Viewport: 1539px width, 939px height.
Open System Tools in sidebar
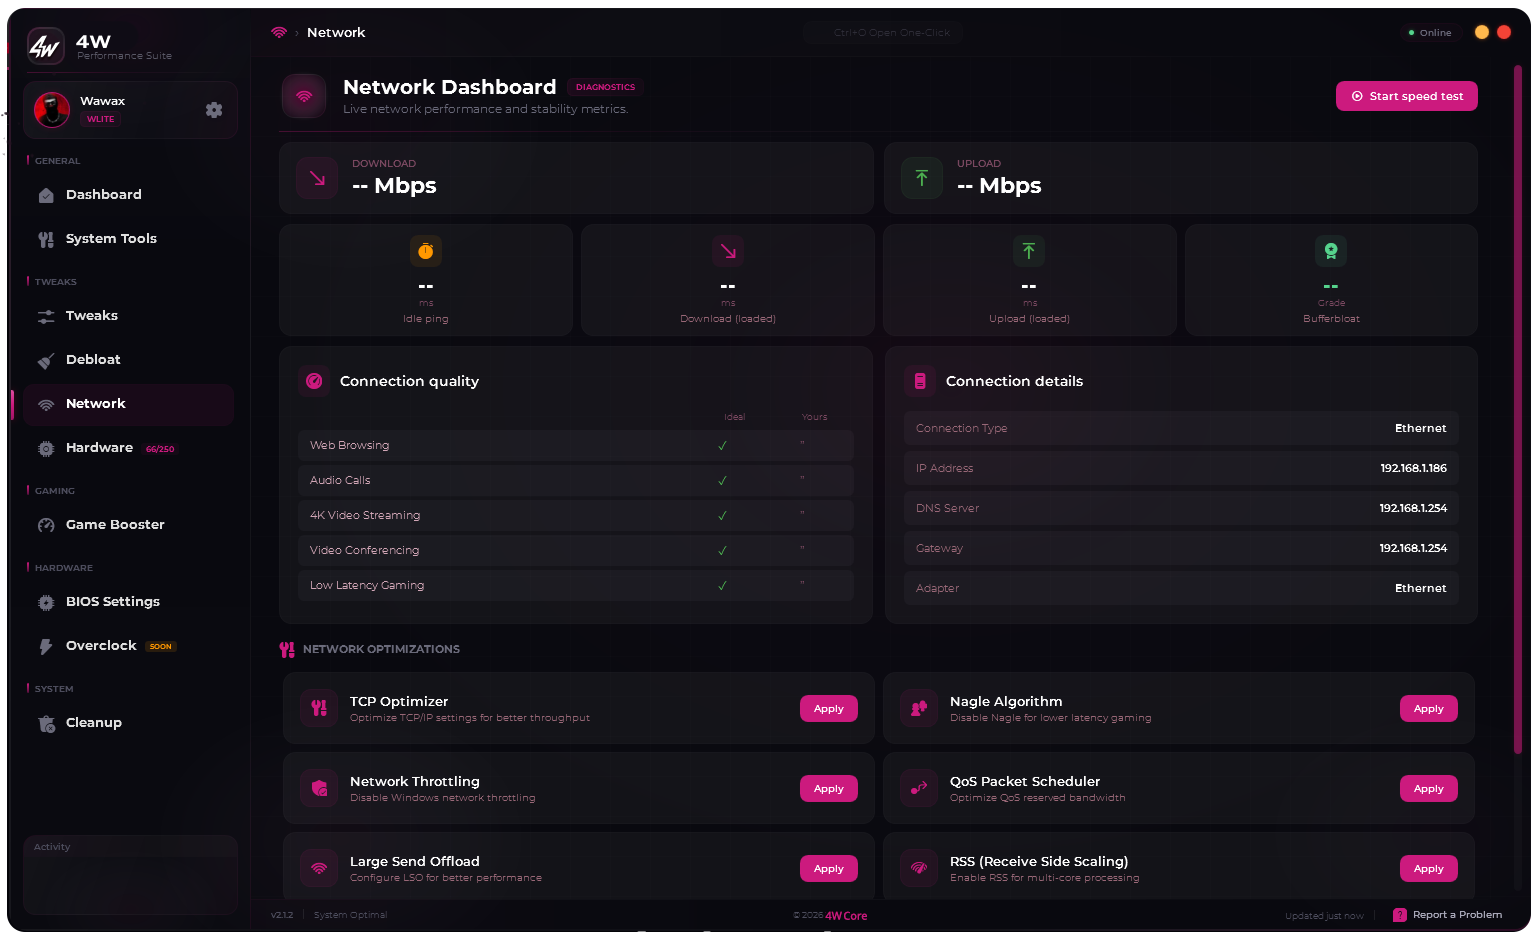[128, 239]
